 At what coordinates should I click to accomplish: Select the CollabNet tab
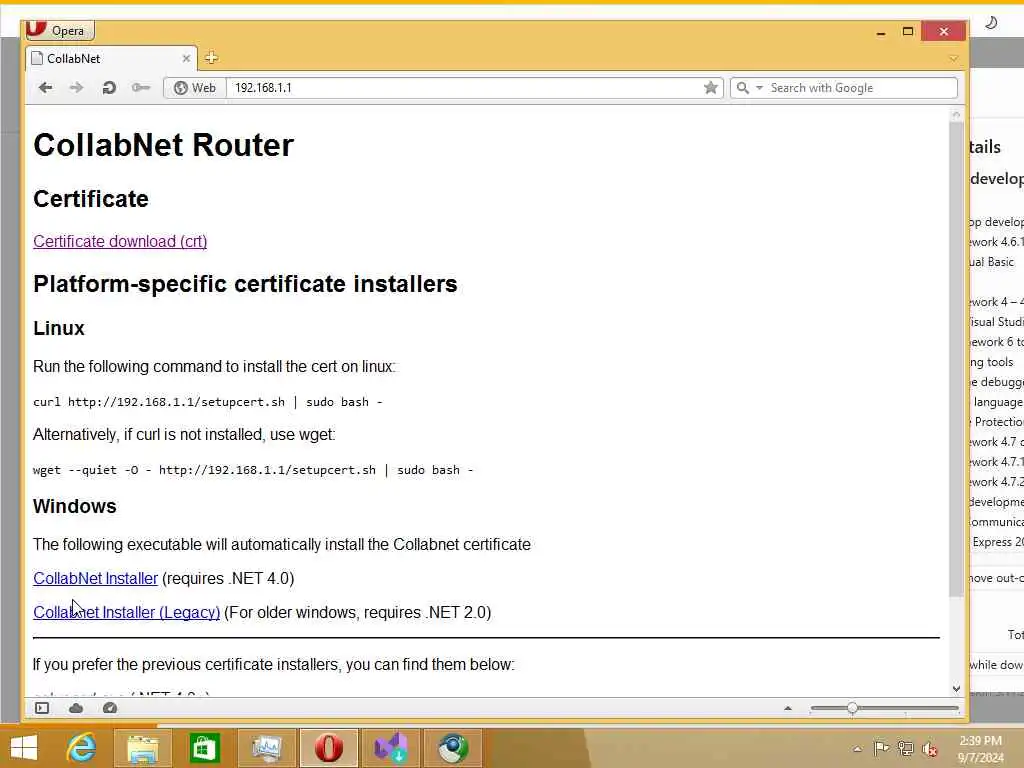[111, 59]
